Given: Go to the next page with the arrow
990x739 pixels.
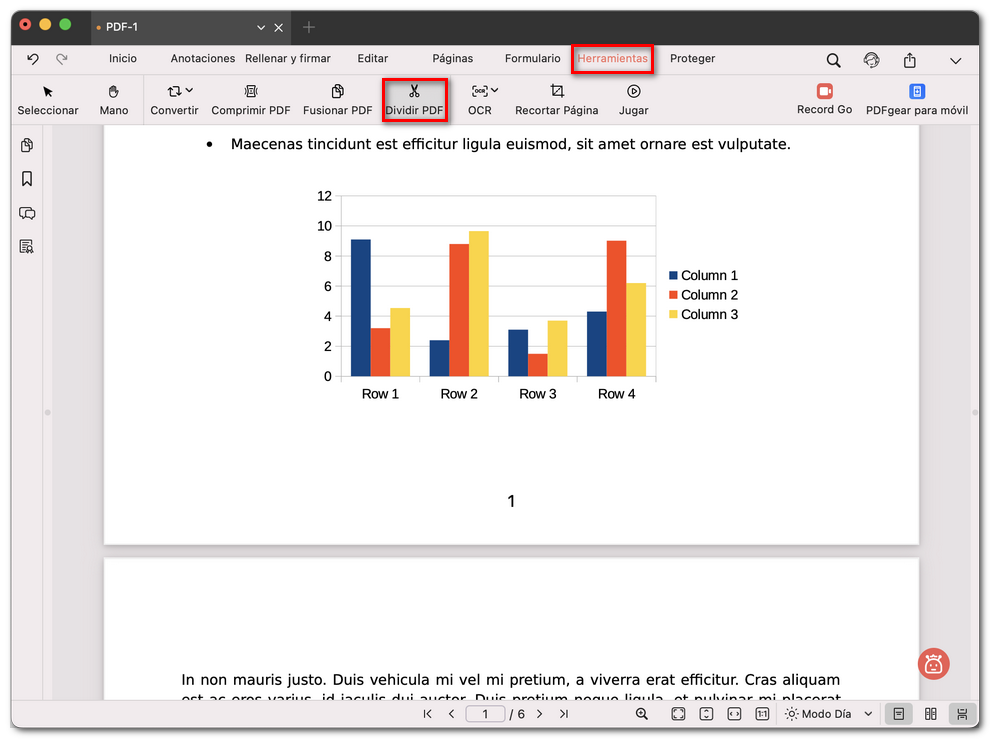Looking at the screenshot, I should 539,713.
